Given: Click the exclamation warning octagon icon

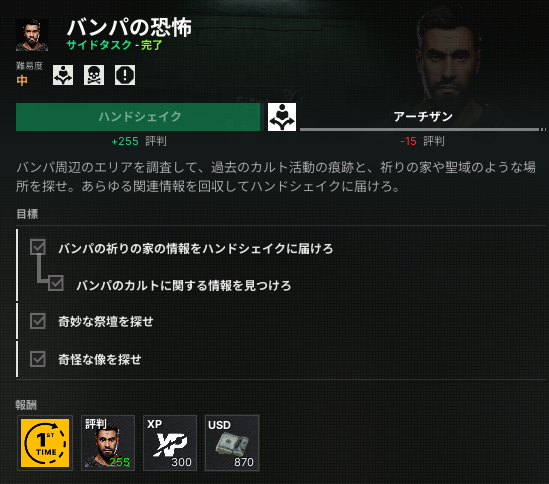Looking at the screenshot, I should [125, 75].
